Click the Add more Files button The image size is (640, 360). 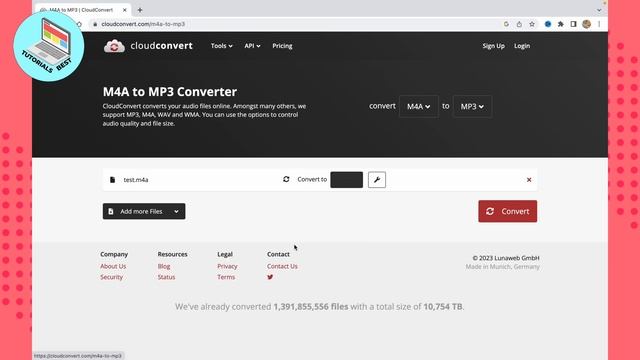pos(144,211)
